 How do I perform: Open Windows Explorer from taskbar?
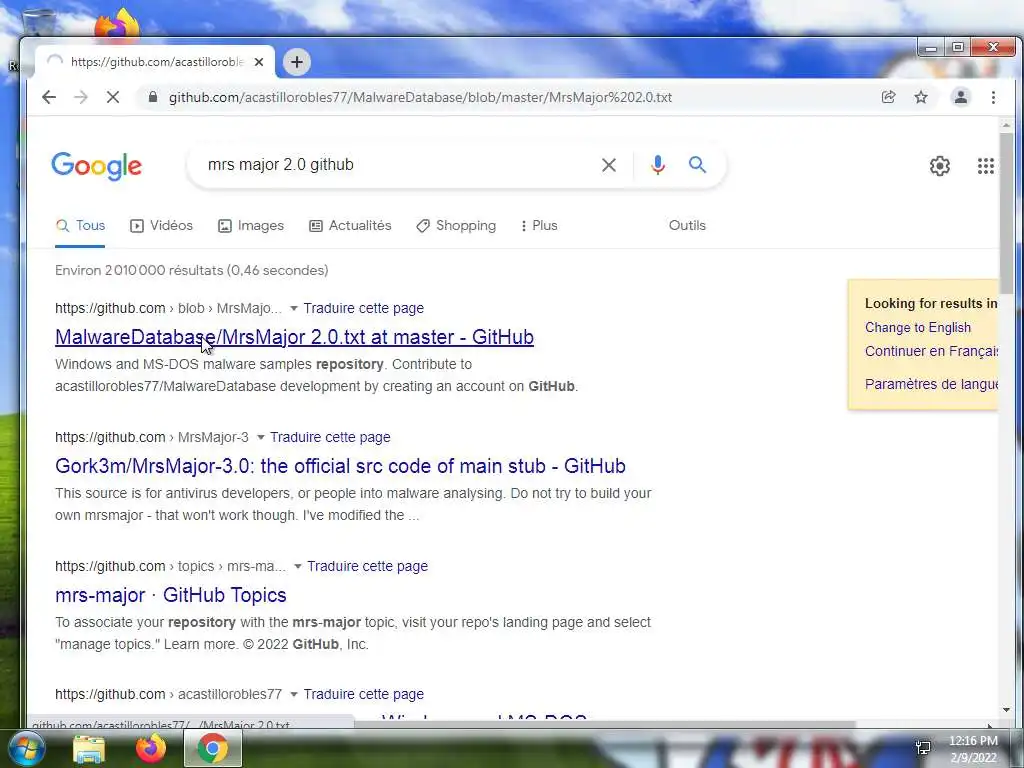89,749
